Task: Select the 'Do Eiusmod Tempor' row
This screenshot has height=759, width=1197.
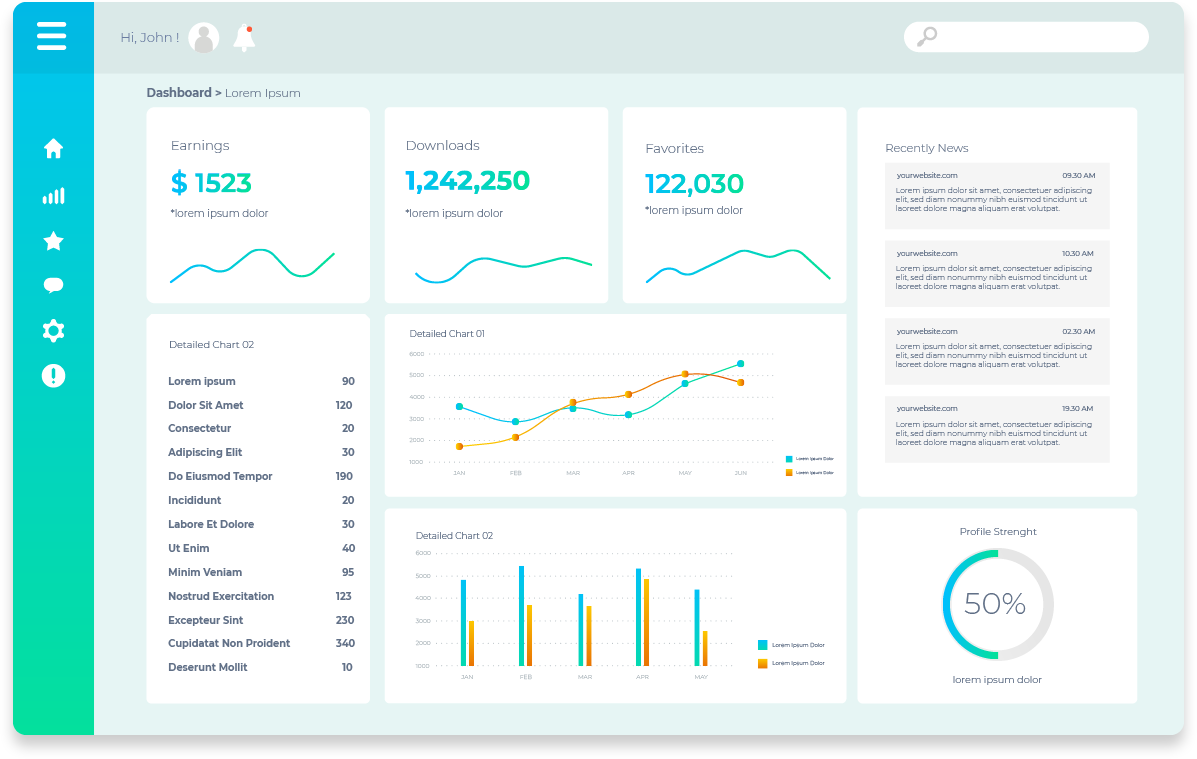Action: click(x=261, y=476)
